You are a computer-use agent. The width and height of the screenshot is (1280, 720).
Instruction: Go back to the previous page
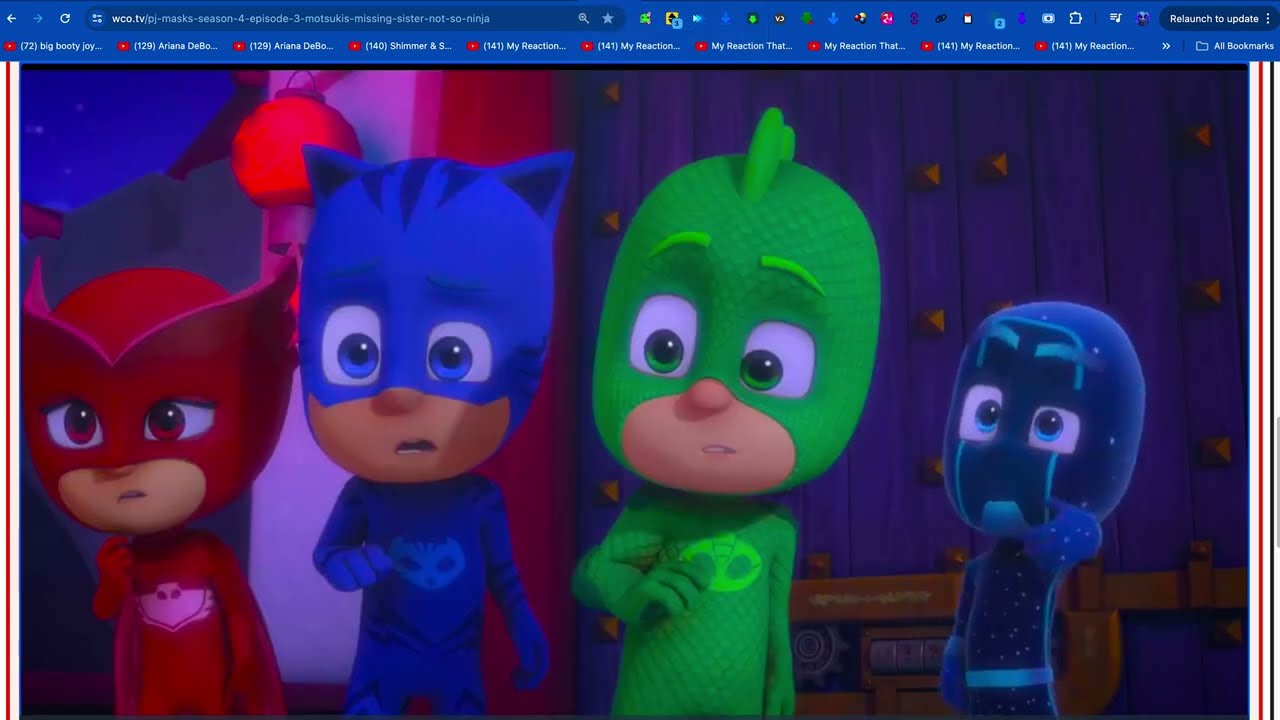point(12,18)
